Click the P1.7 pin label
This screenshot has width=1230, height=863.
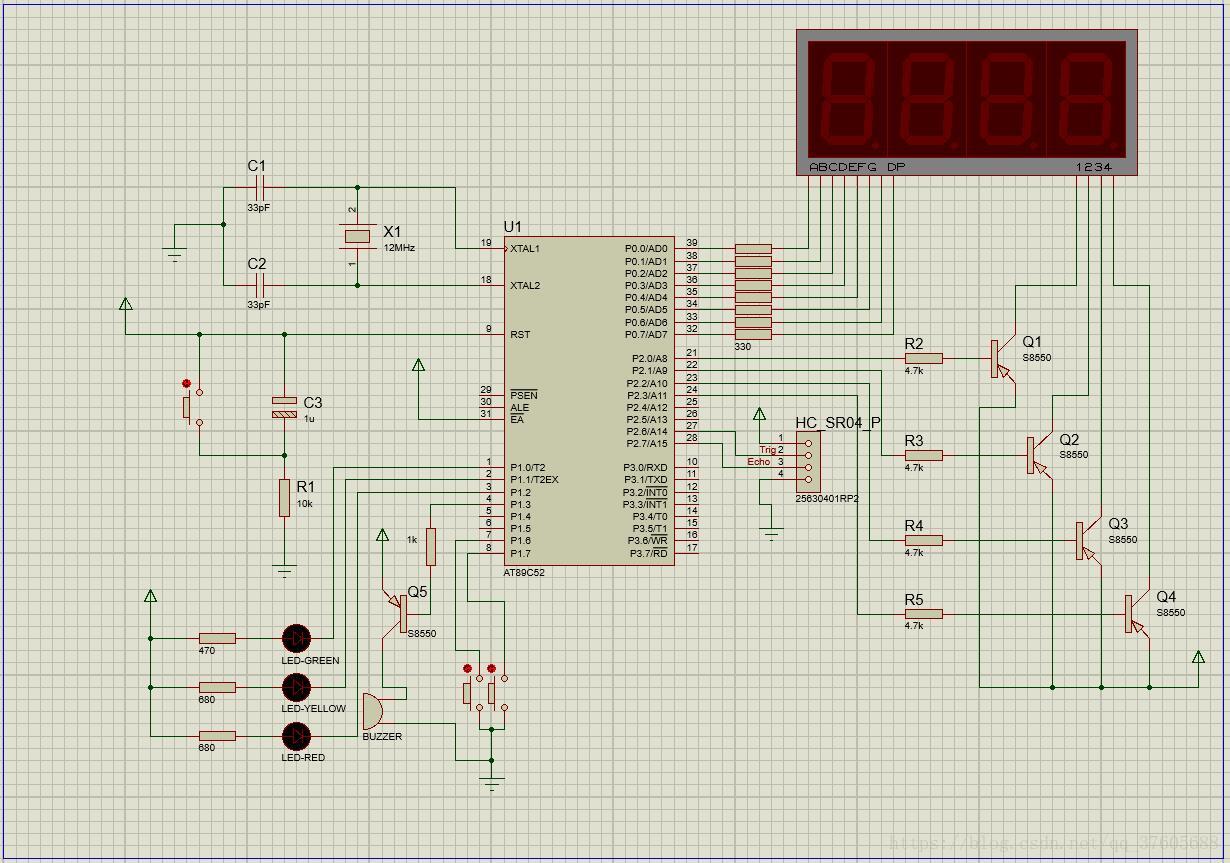click(520, 553)
